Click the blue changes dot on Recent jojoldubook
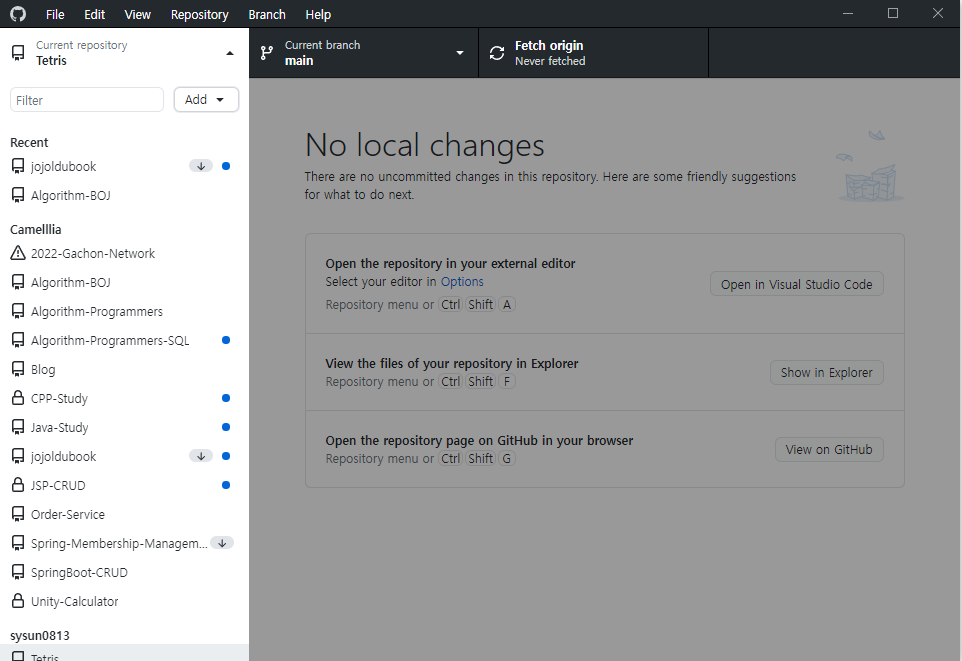The width and height of the screenshot is (962, 661). coord(226,166)
